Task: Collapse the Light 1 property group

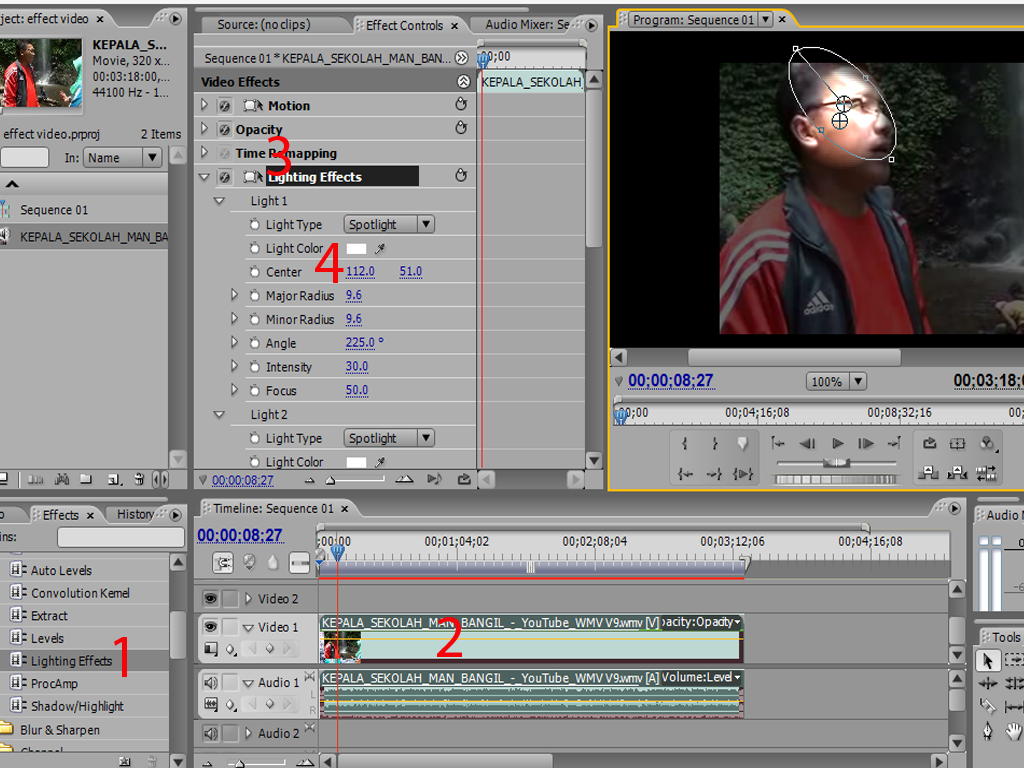Action: 218,200
